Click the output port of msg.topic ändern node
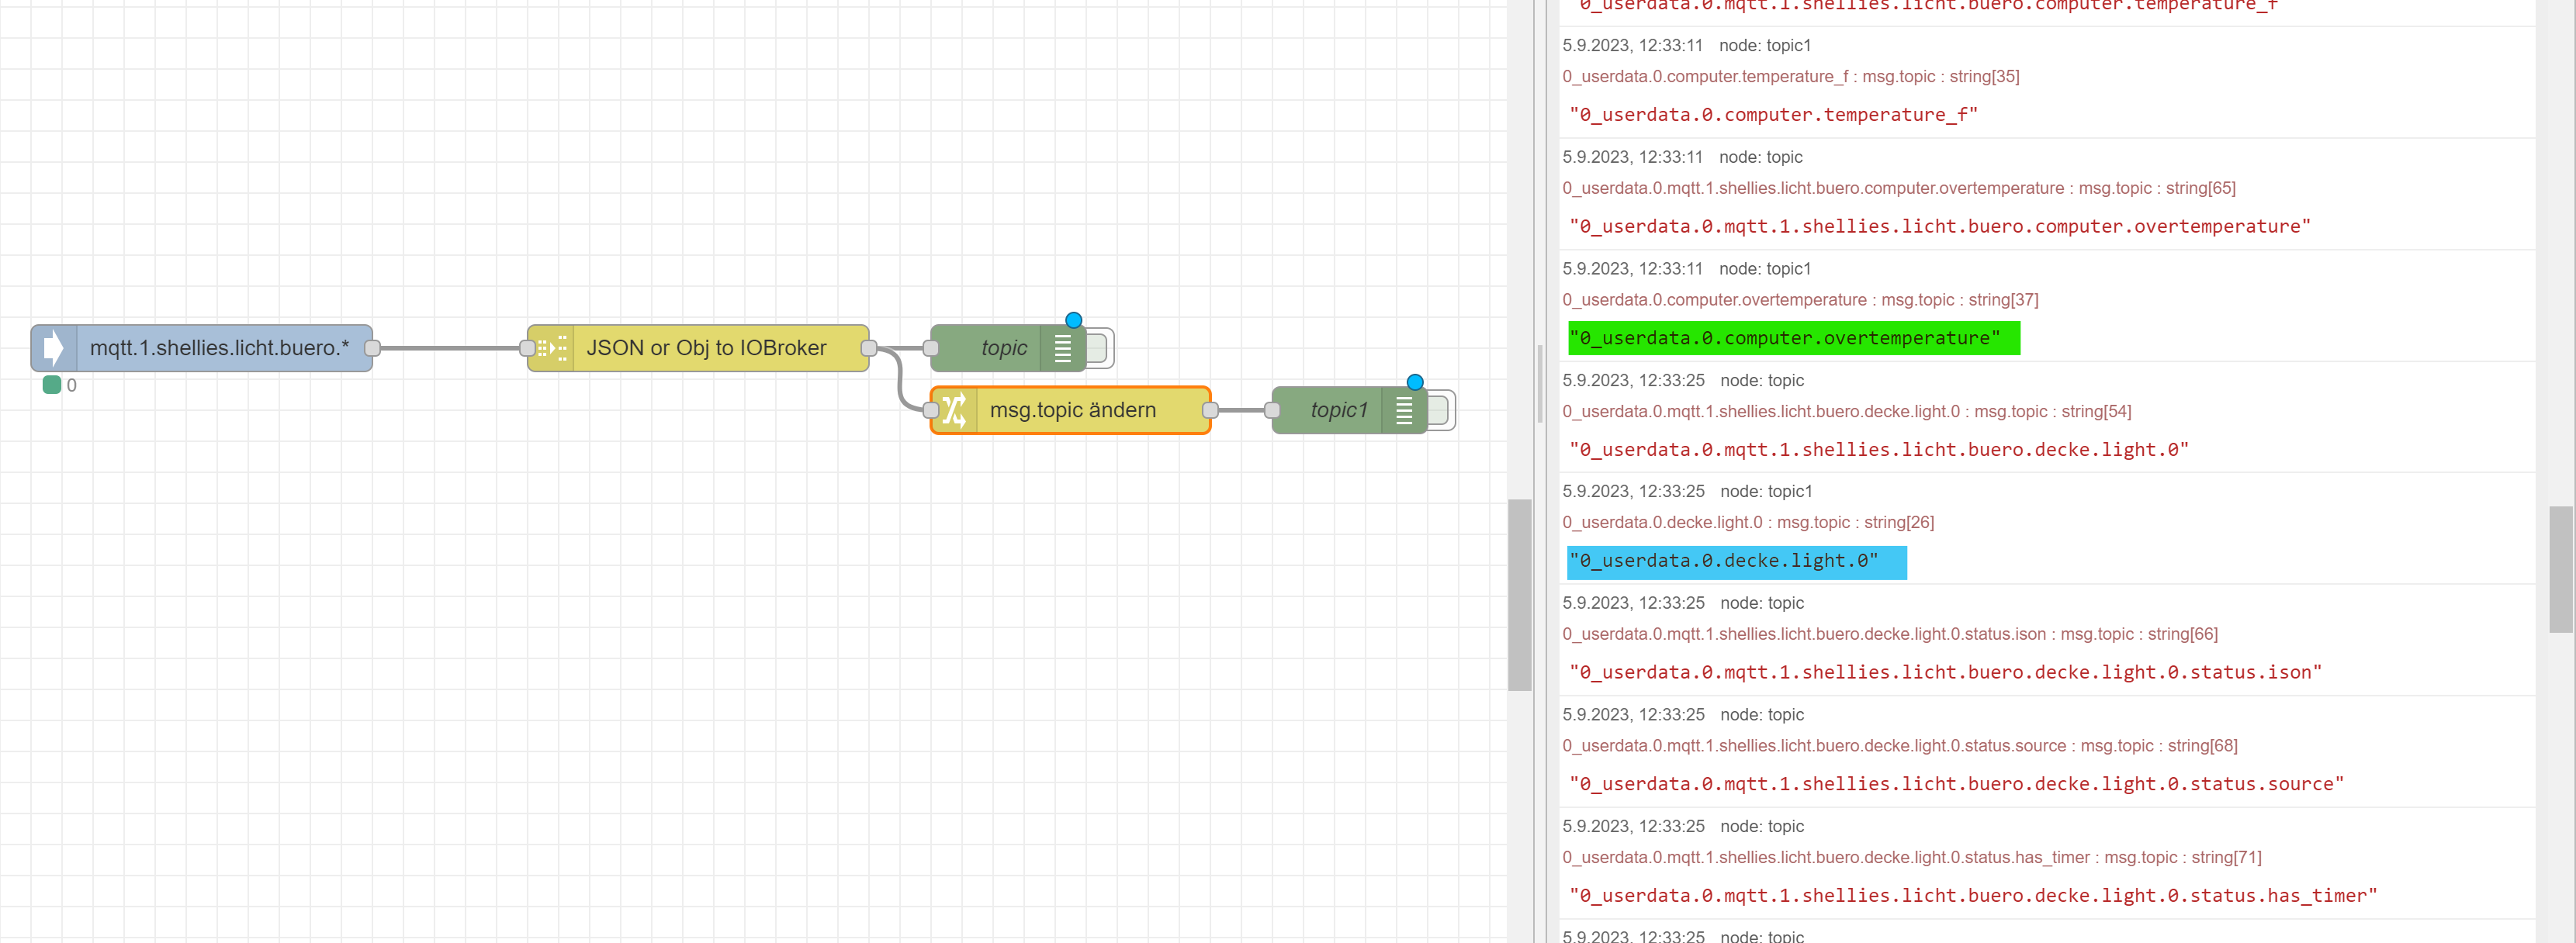Viewport: 2576px width, 943px height. pos(1210,410)
